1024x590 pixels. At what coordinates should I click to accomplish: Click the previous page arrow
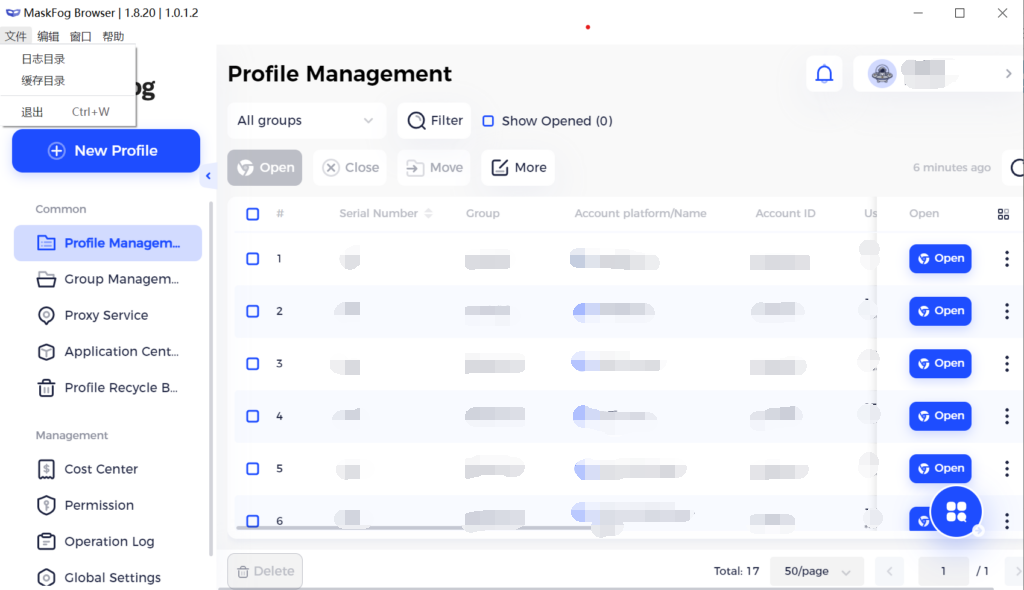889,572
